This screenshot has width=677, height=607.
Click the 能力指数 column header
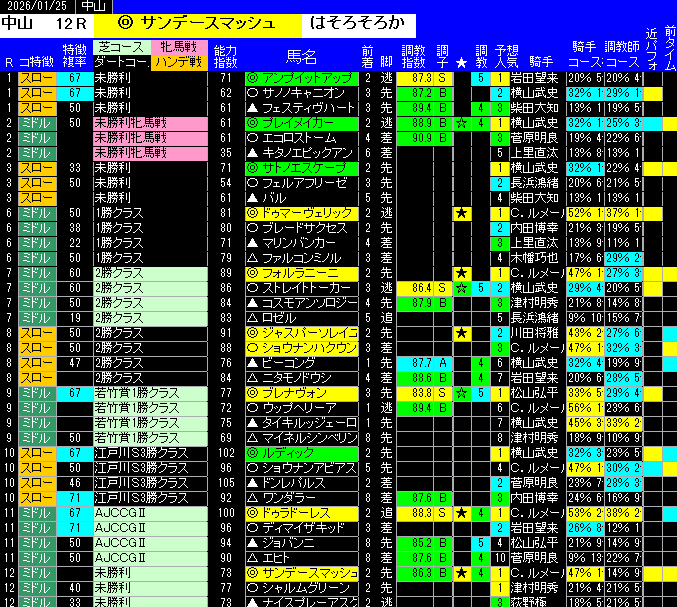click(226, 55)
